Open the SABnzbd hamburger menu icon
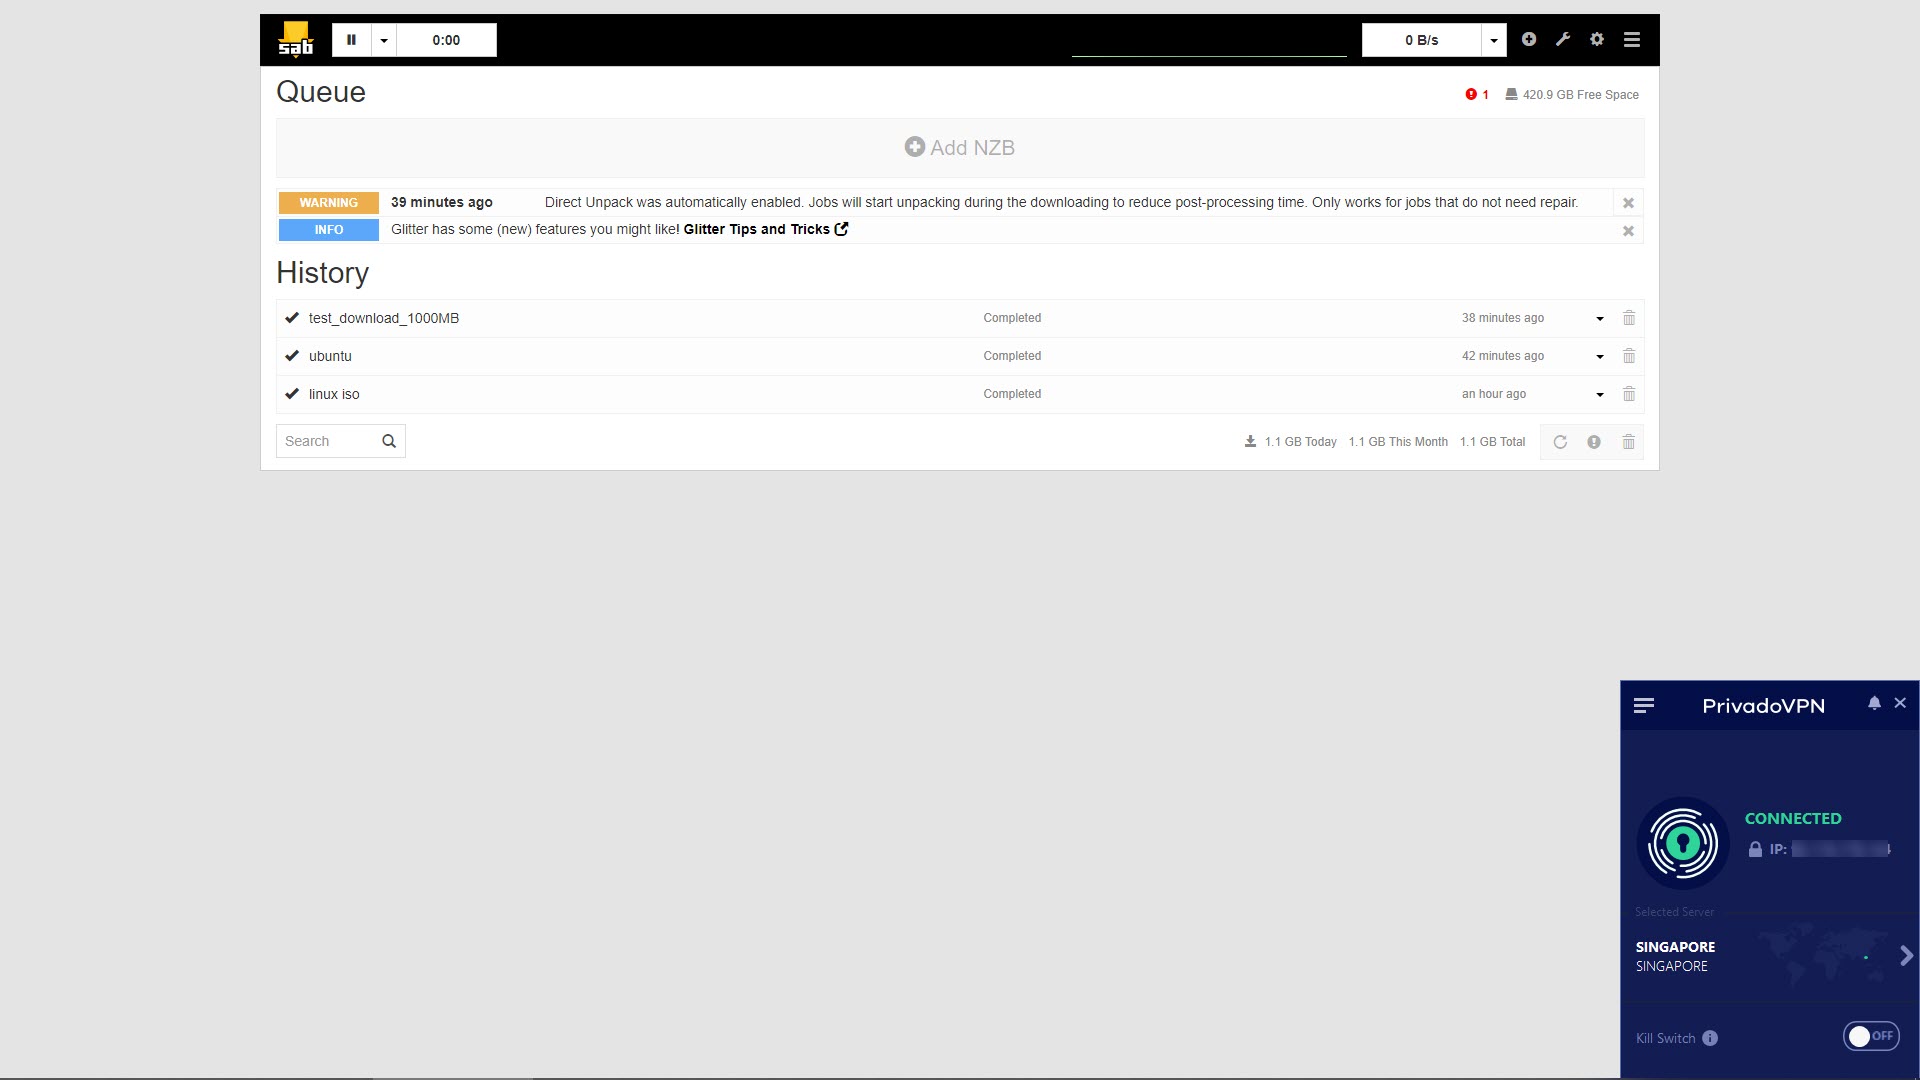This screenshot has width=1920, height=1080. [x=1633, y=40]
